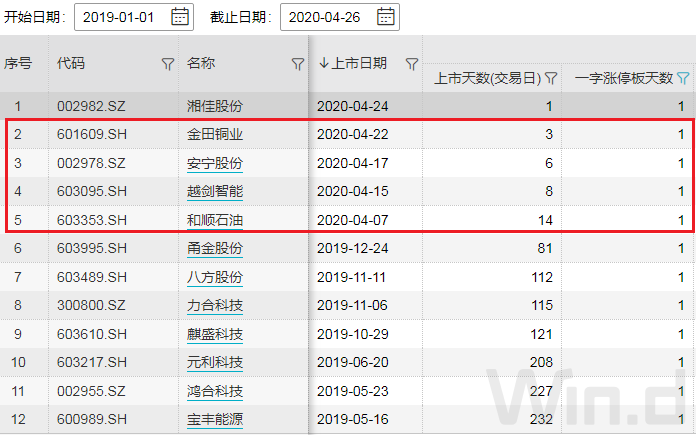Select trading days value 232
Viewport: 696px width, 435px height.
[x=542, y=419]
